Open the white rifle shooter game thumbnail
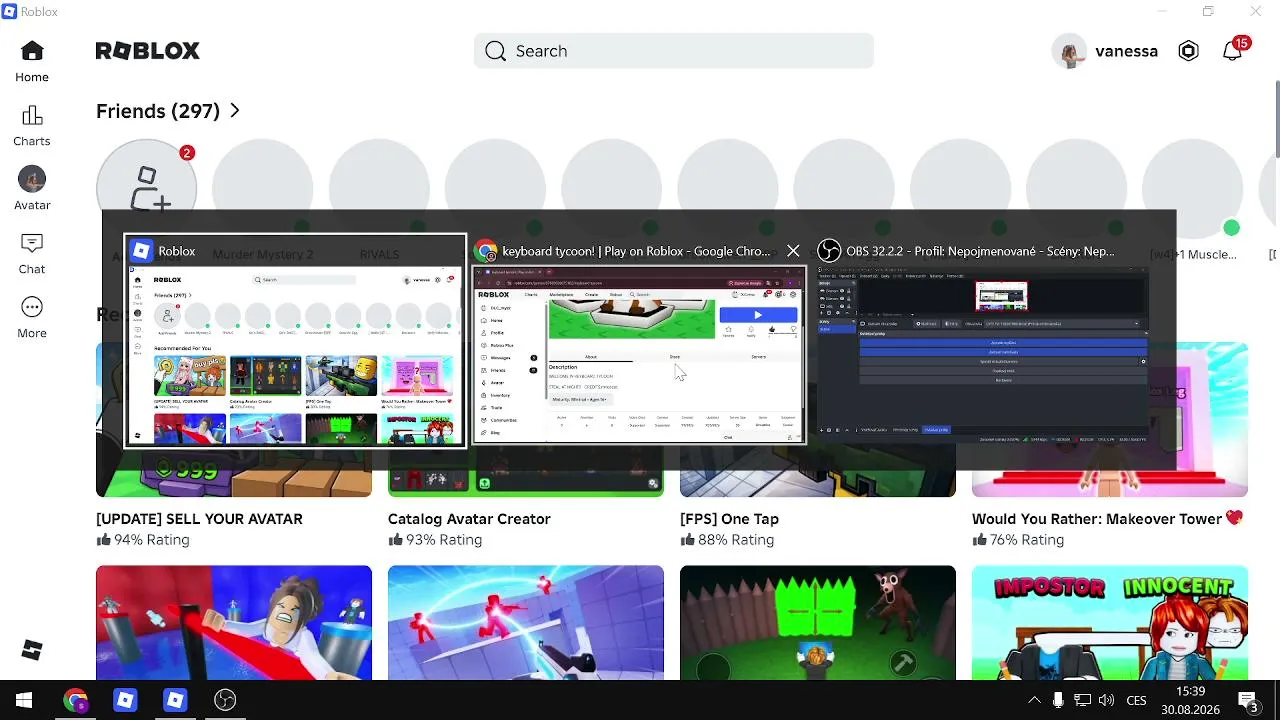The width and height of the screenshot is (1280, 720). [526, 623]
